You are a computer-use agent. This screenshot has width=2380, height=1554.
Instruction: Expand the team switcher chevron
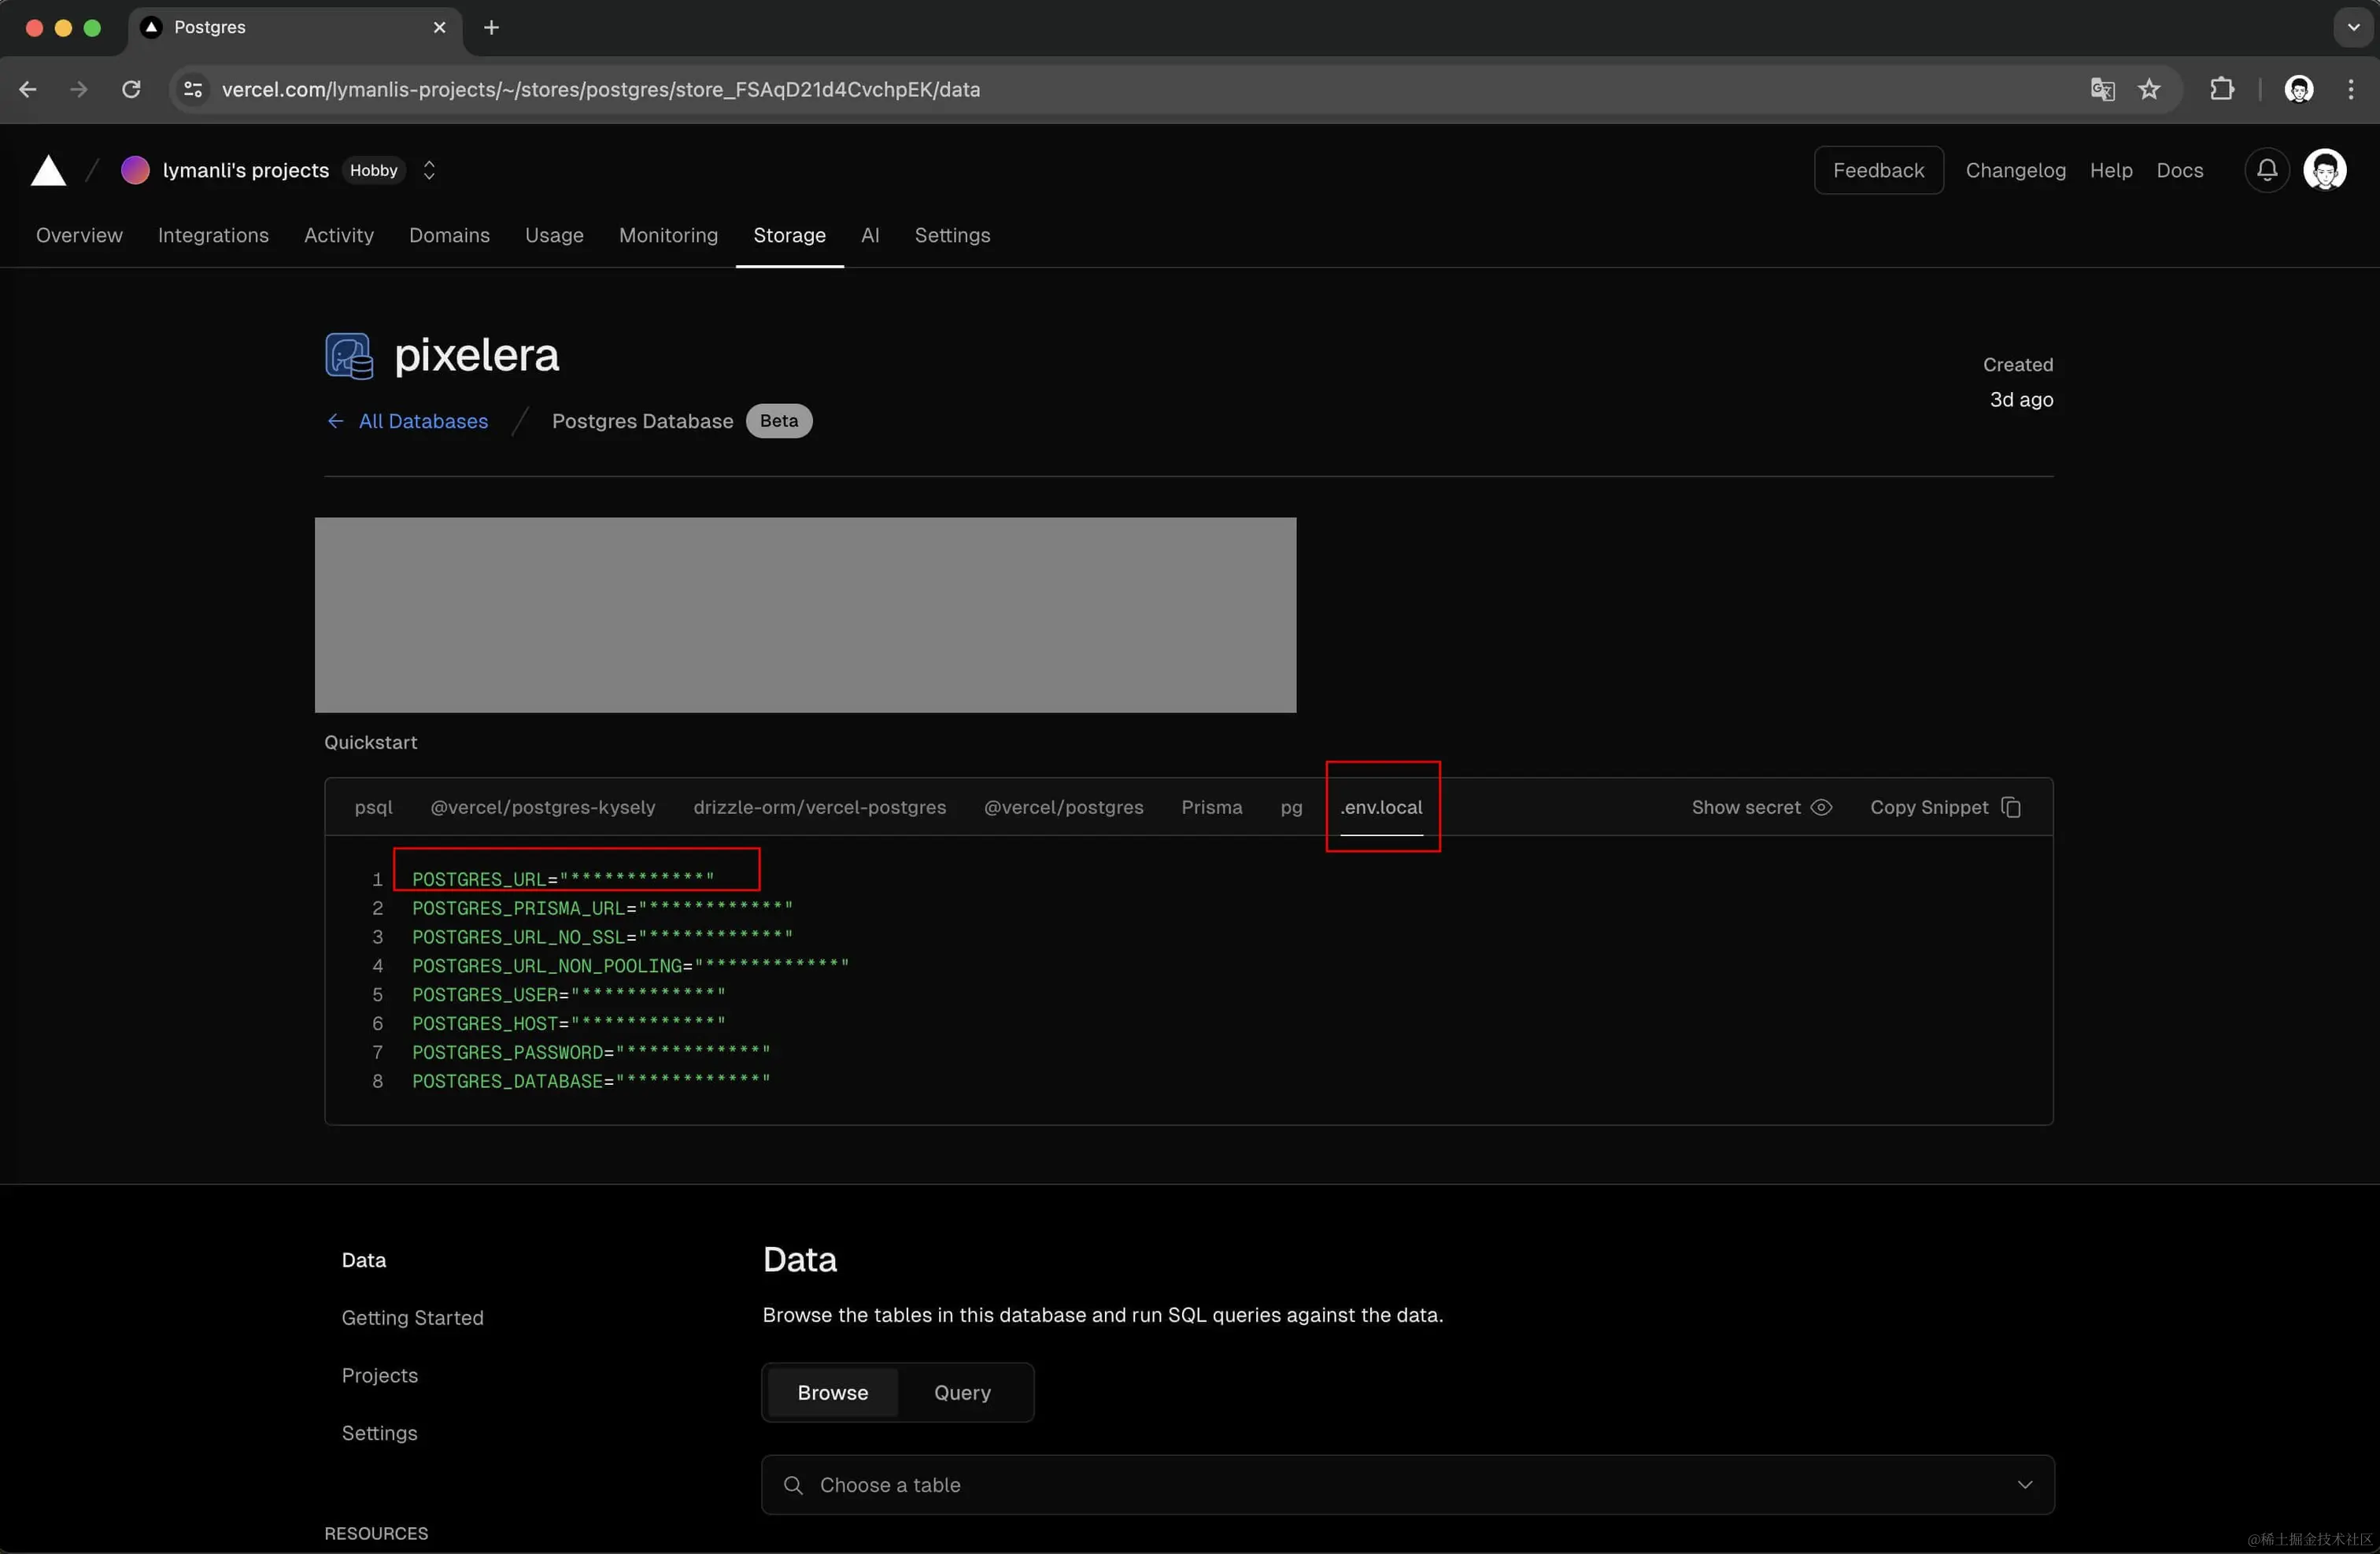pos(429,170)
